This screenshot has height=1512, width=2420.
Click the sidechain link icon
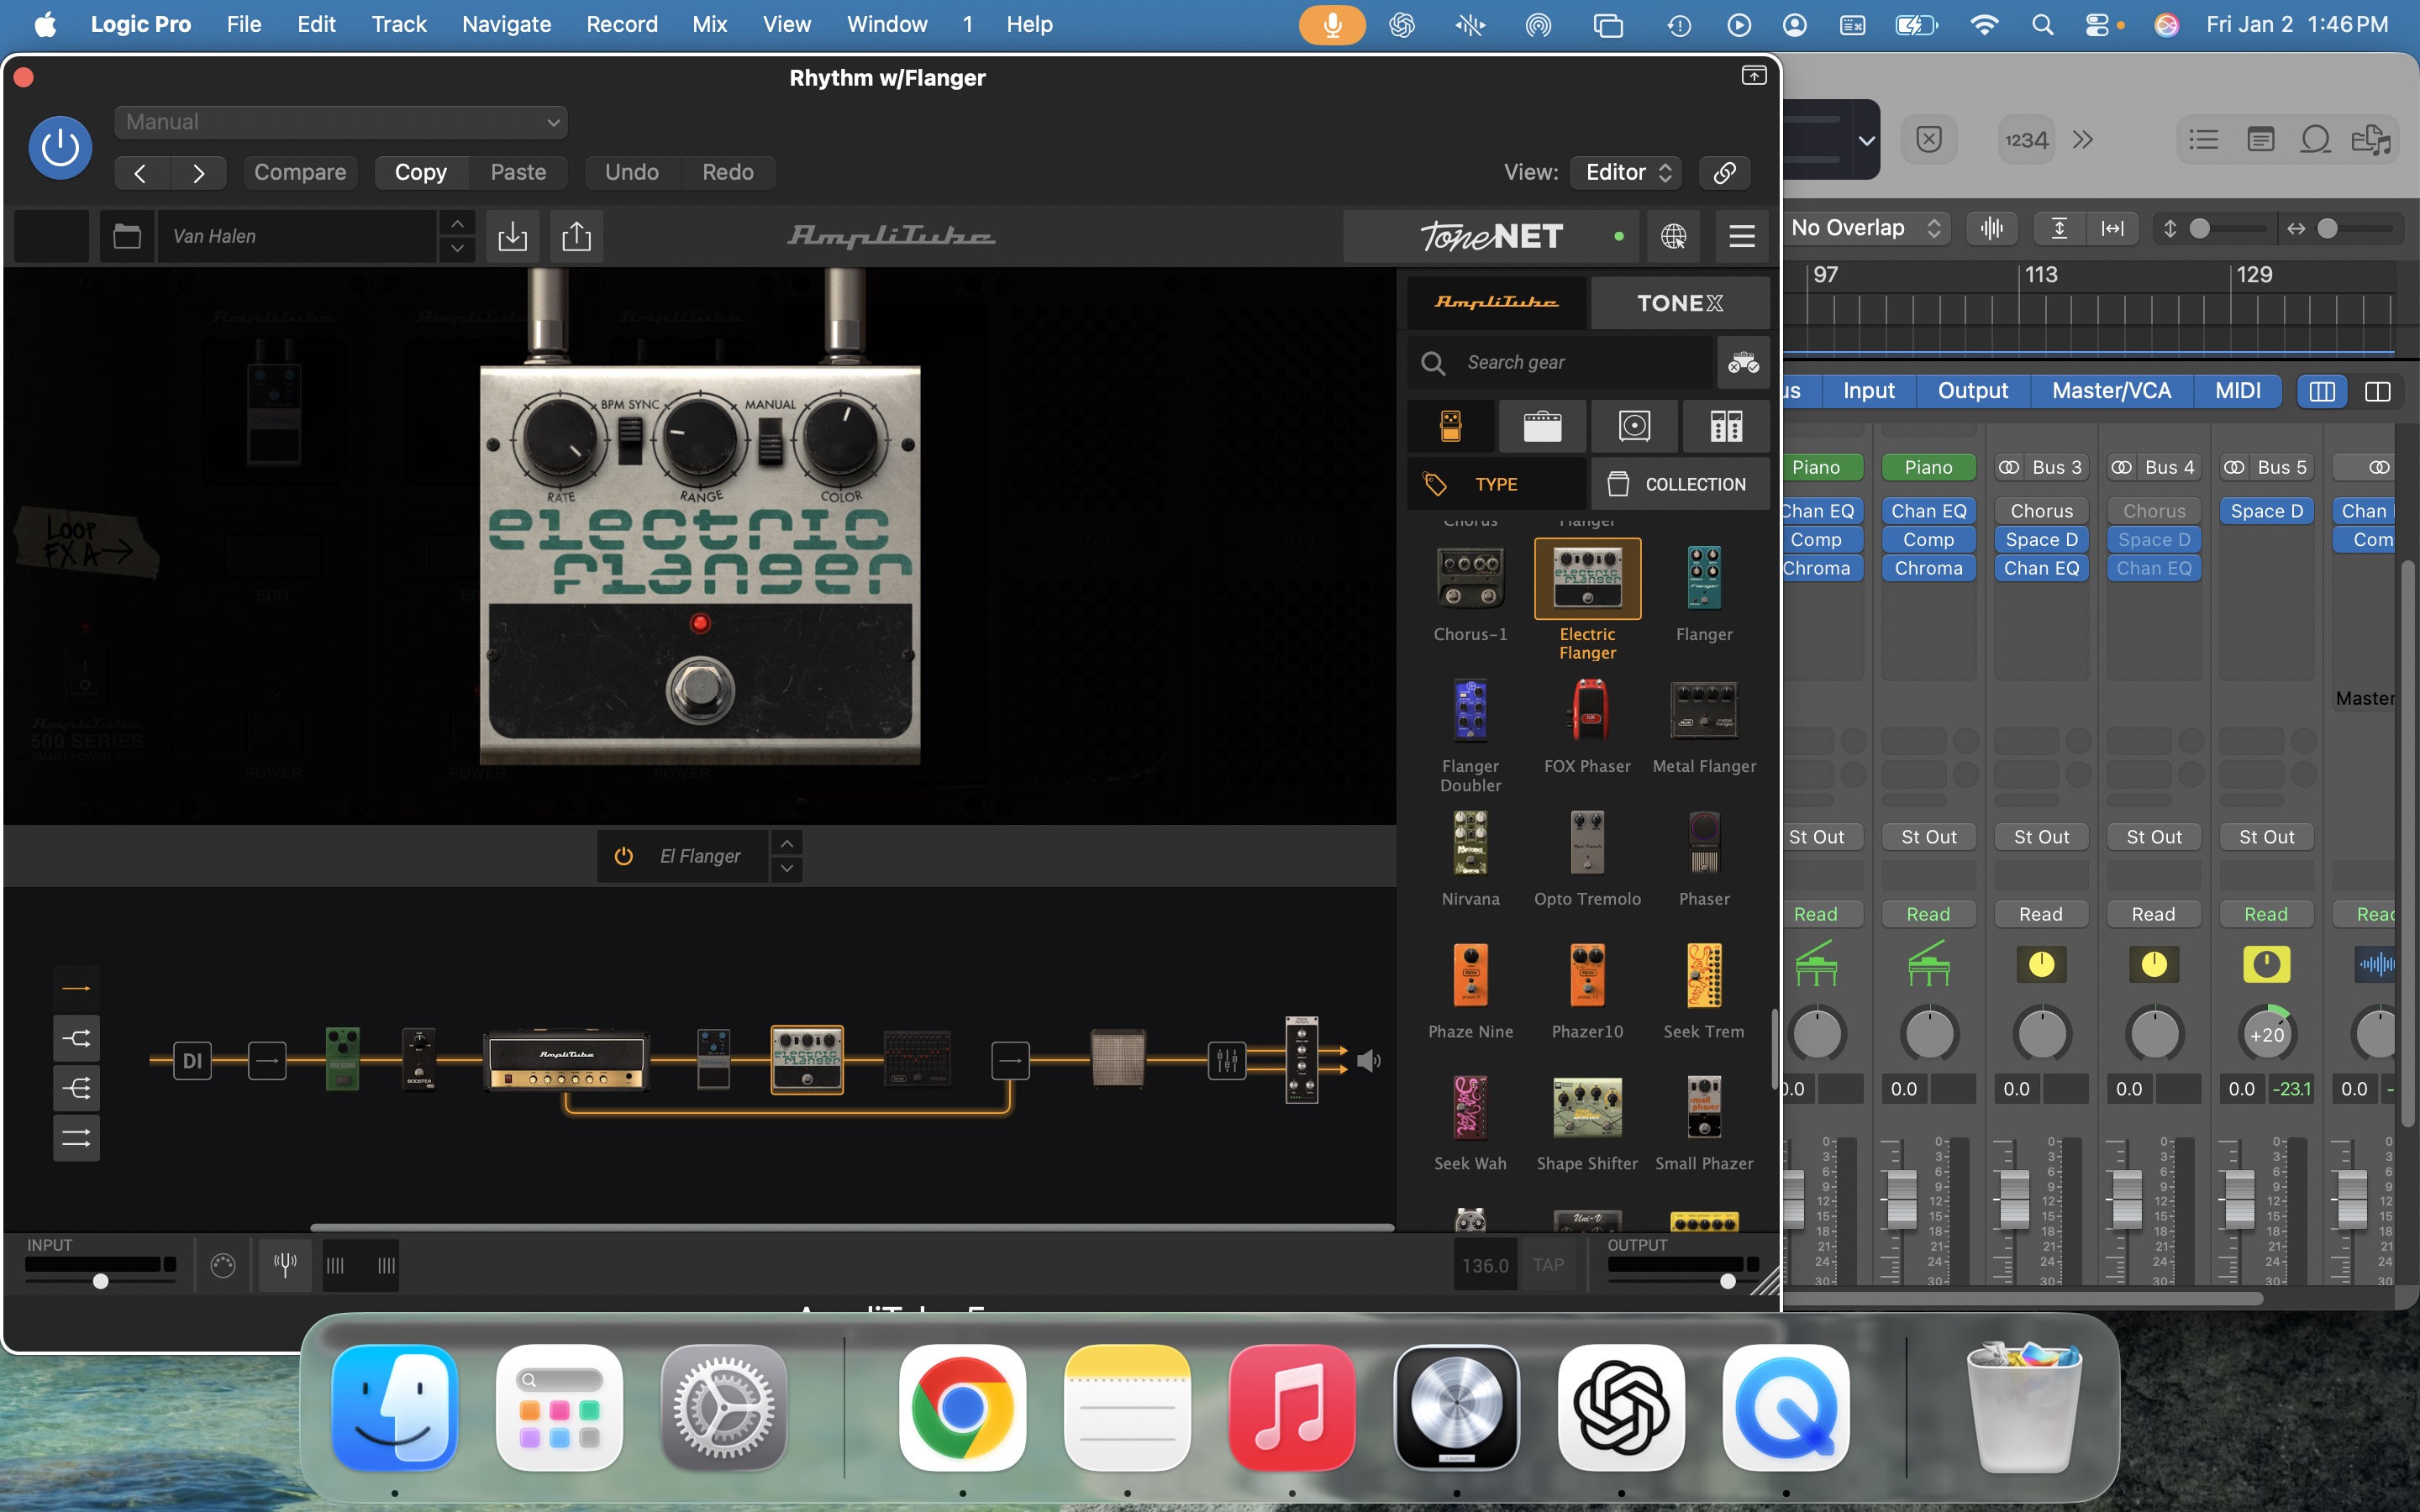pyautogui.click(x=1725, y=172)
